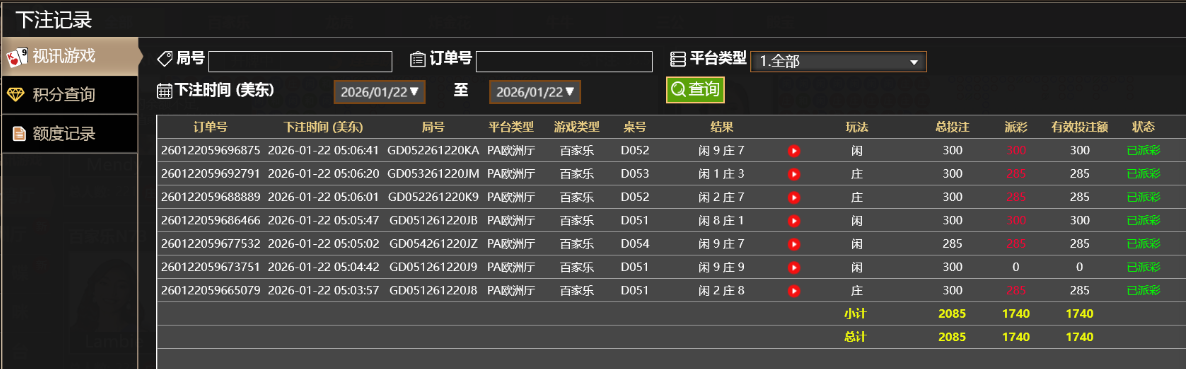Click the 局号 tag icon

[x=164, y=59]
